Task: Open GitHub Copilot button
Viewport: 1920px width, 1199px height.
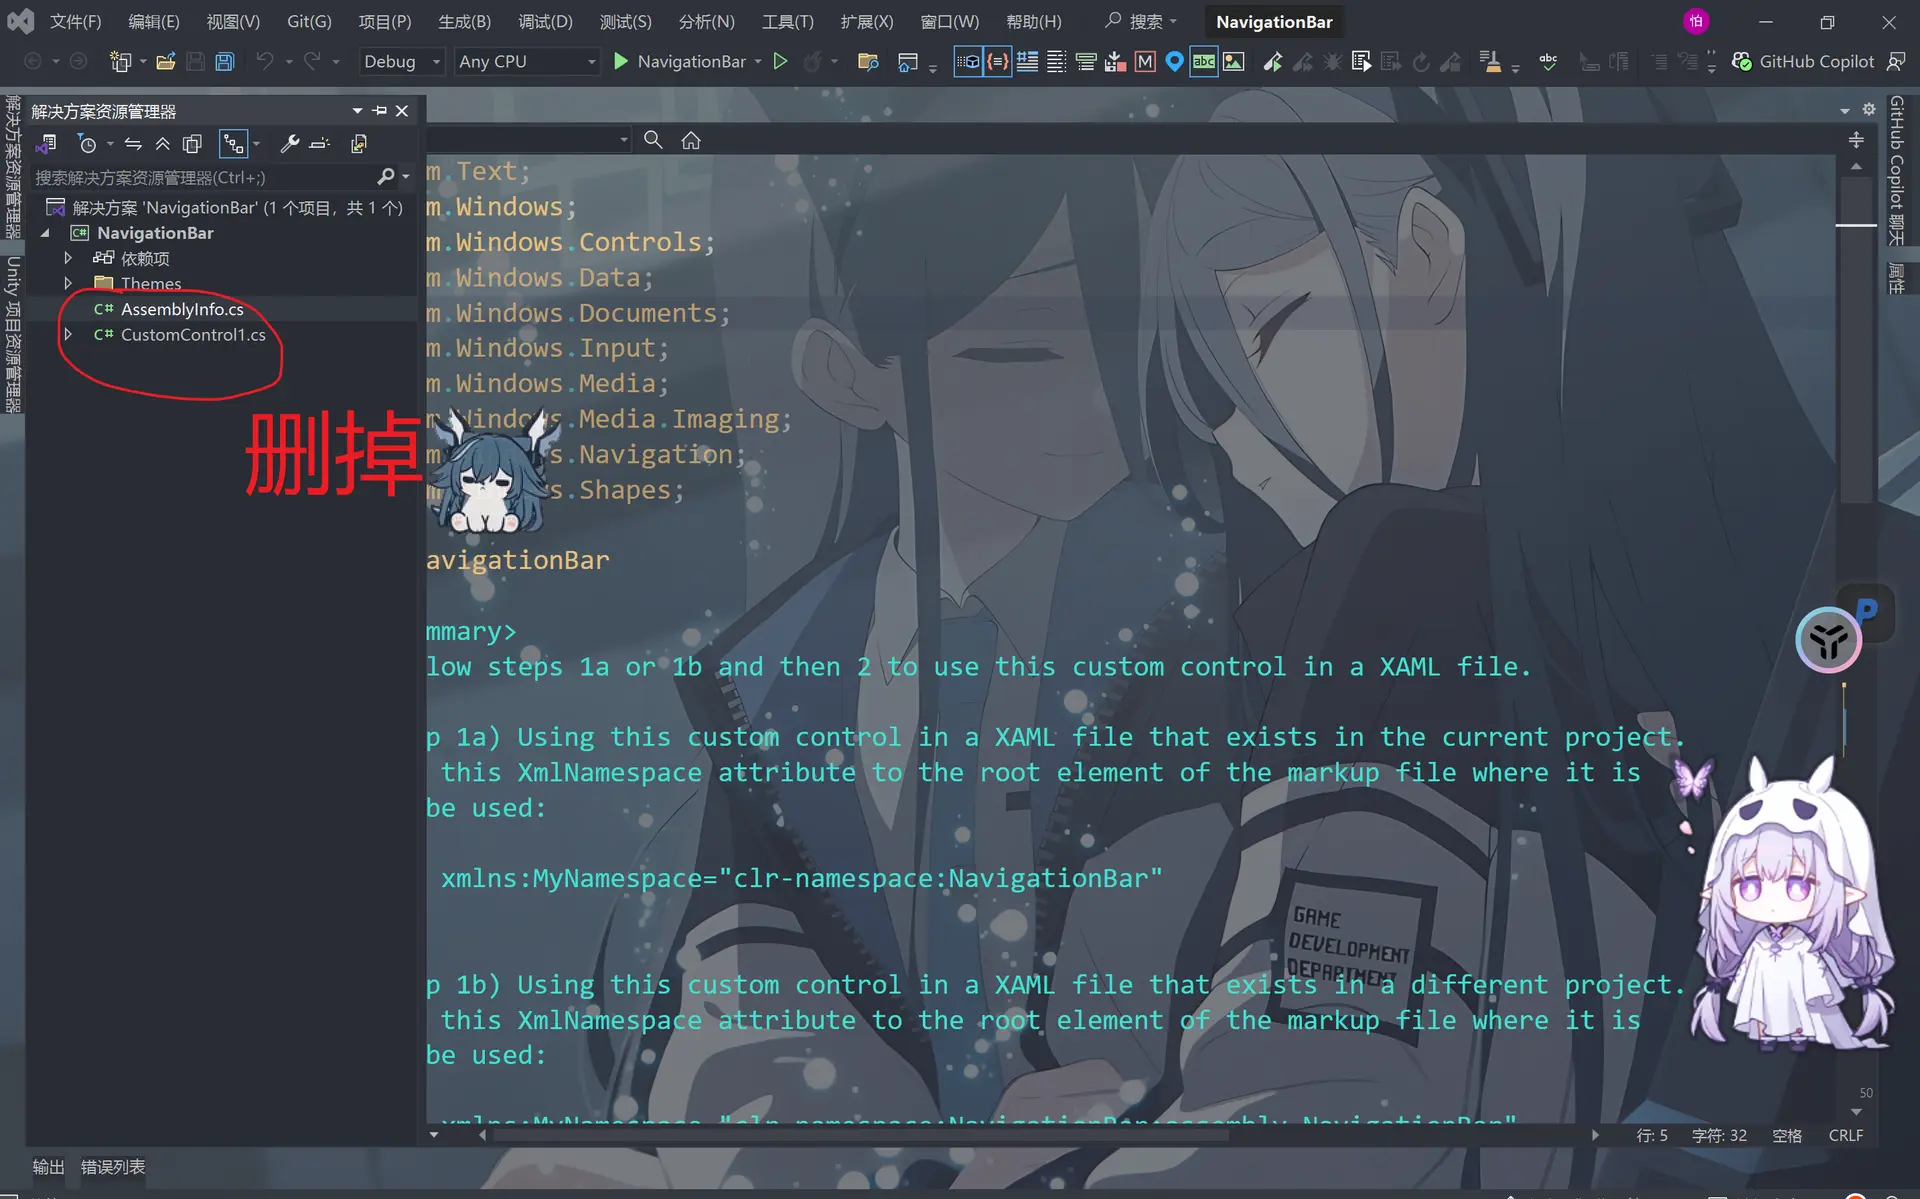Action: (1803, 62)
